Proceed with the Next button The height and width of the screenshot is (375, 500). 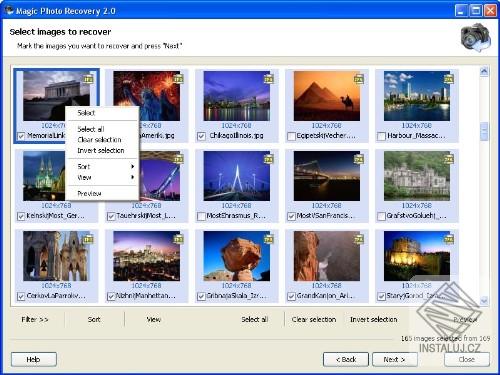pyautogui.click(x=395, y=359)
